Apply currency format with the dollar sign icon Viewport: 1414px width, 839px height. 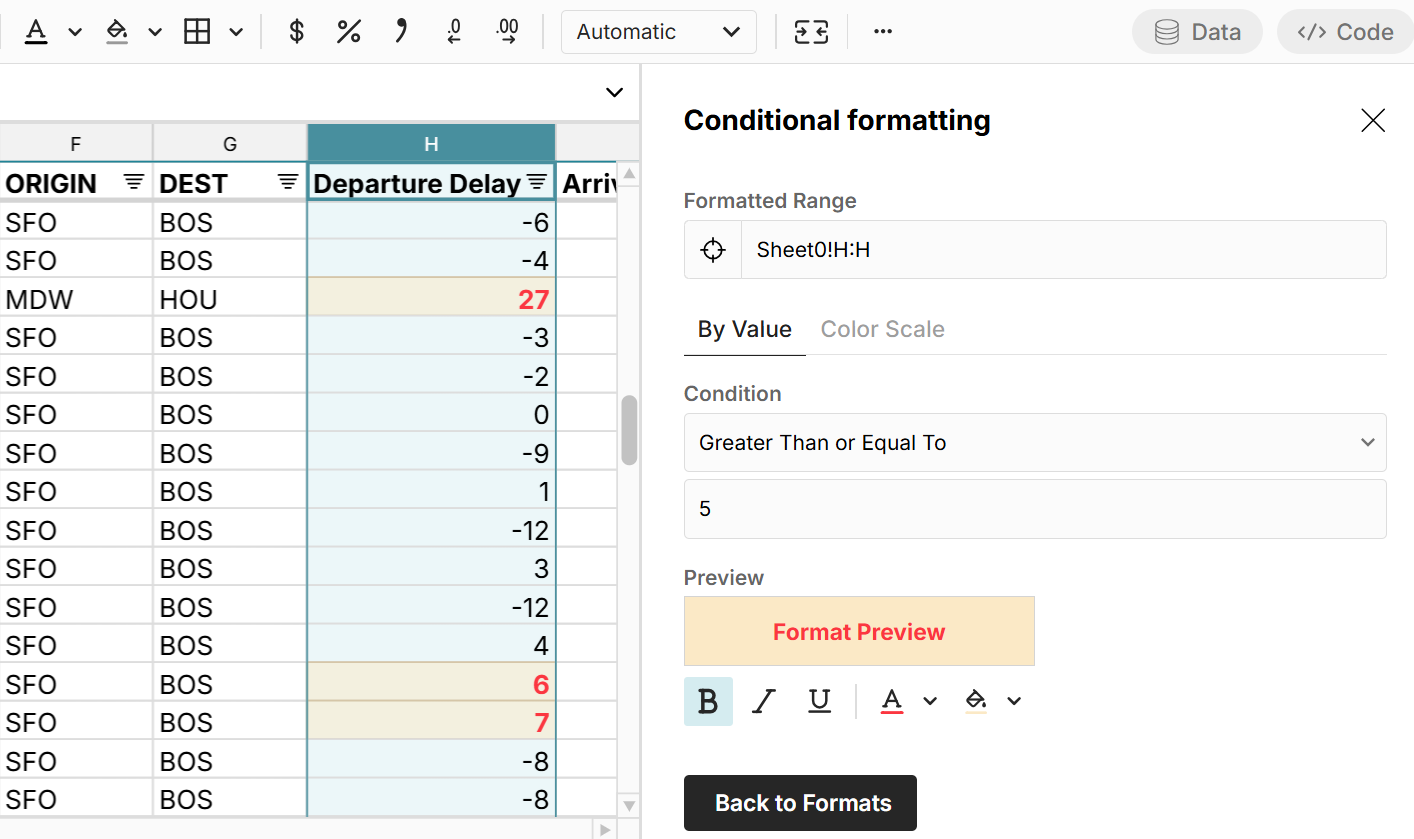(x=295, y=31)
